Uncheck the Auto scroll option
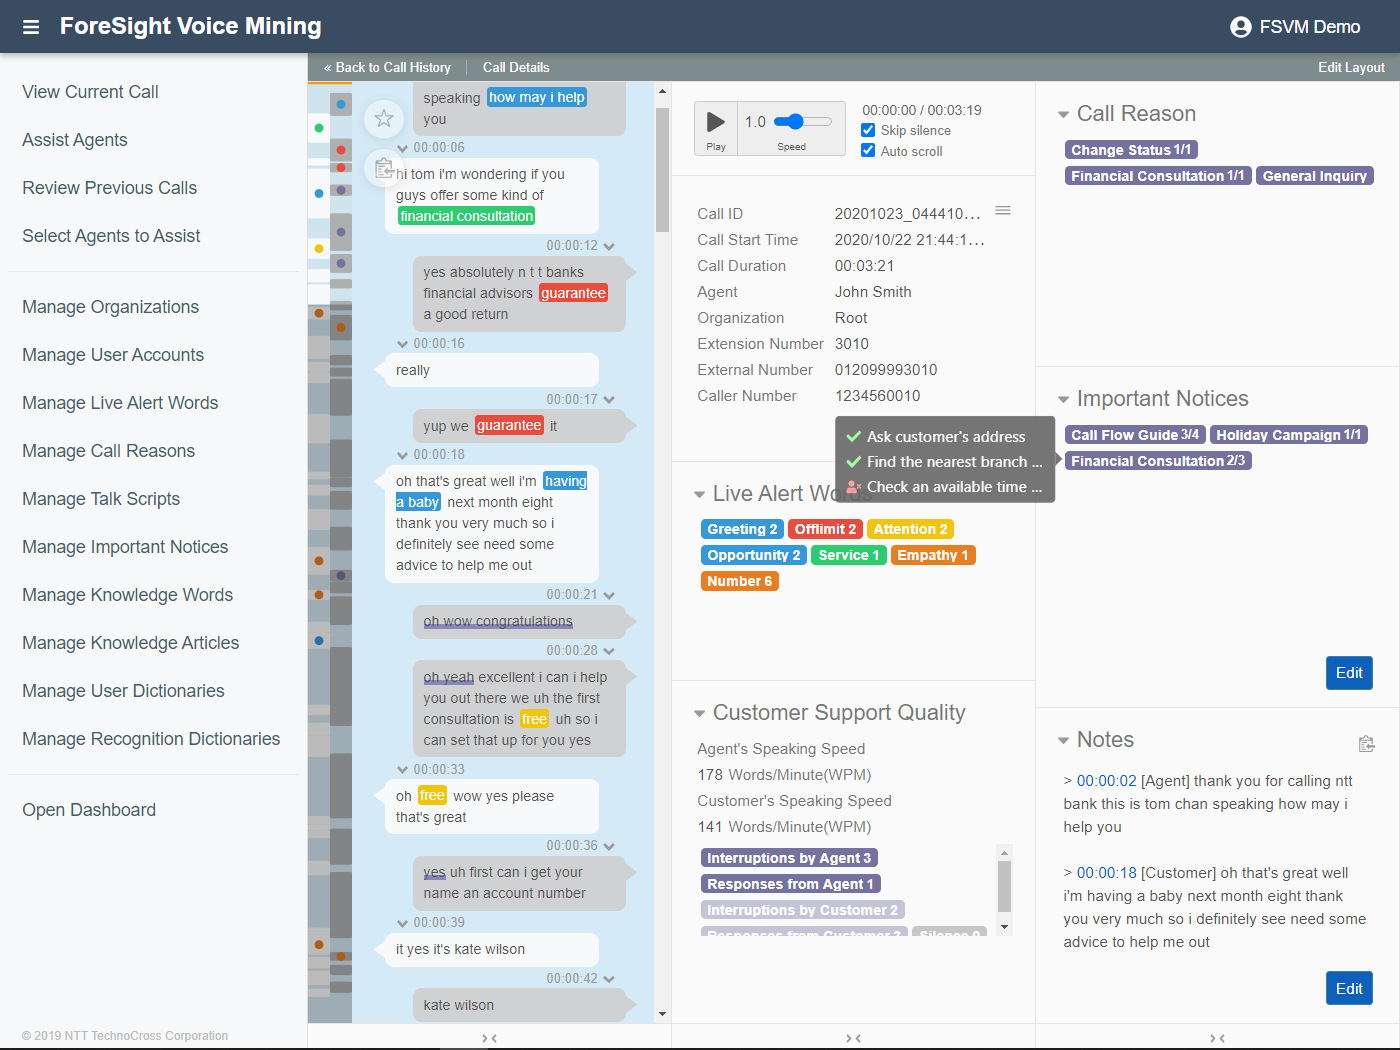This screenshot has width=1400, height=1050. pos(868,151)
